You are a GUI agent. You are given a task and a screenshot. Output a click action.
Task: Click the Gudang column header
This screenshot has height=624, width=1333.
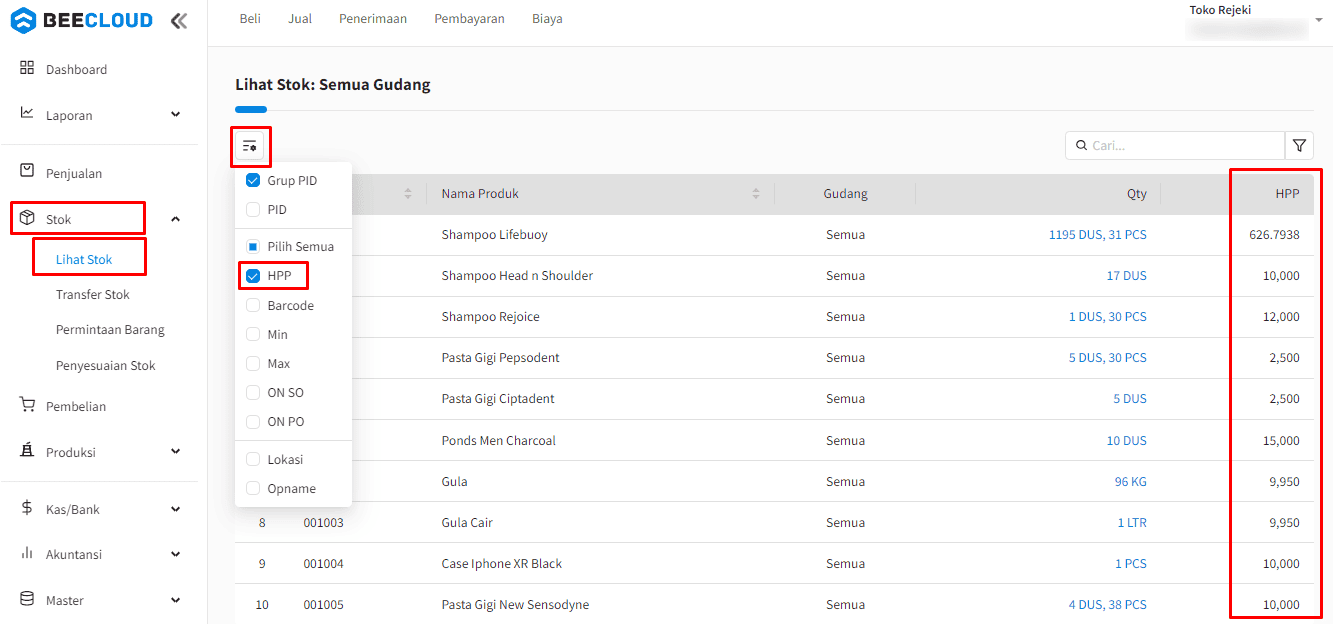click(845, 194)
